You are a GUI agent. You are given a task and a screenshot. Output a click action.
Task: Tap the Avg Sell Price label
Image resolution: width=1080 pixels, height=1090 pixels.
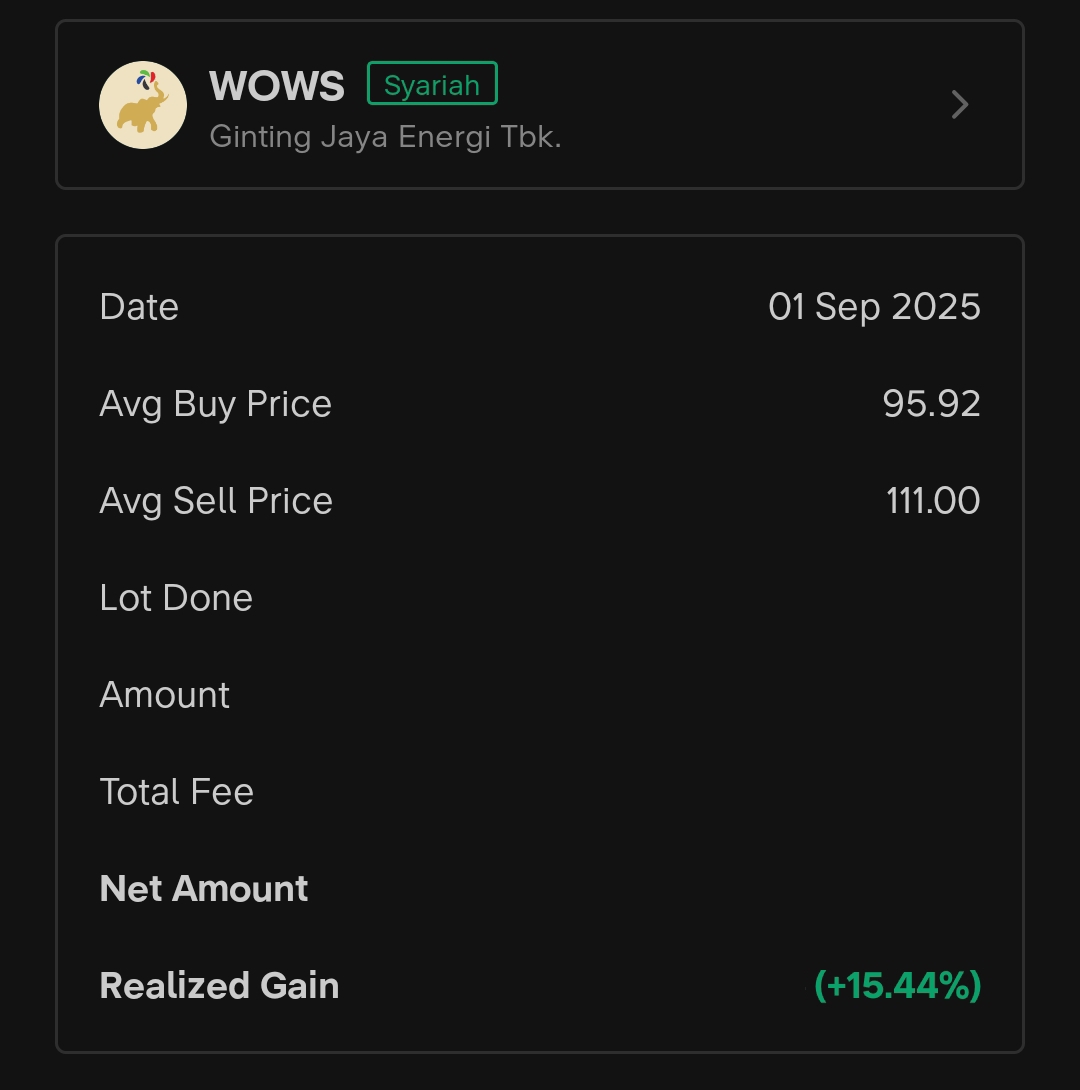[216, 501]
